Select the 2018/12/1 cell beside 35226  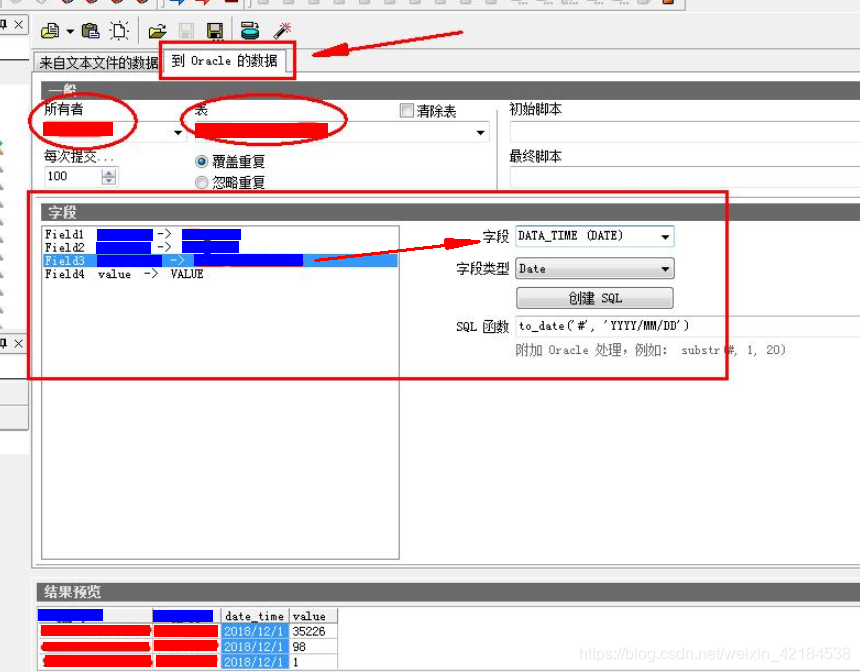255,632
